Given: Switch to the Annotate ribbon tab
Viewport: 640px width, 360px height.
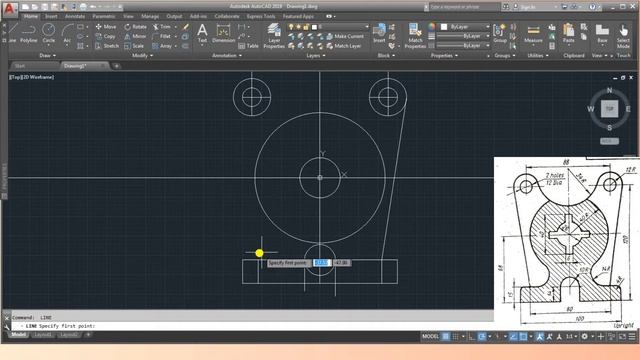Looking at the screenshot, I should (75, 16).
